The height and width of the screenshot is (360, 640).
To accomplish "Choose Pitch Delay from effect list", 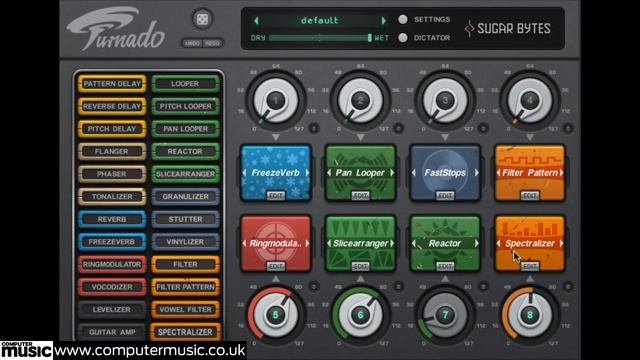I will (x=112, y=129).
